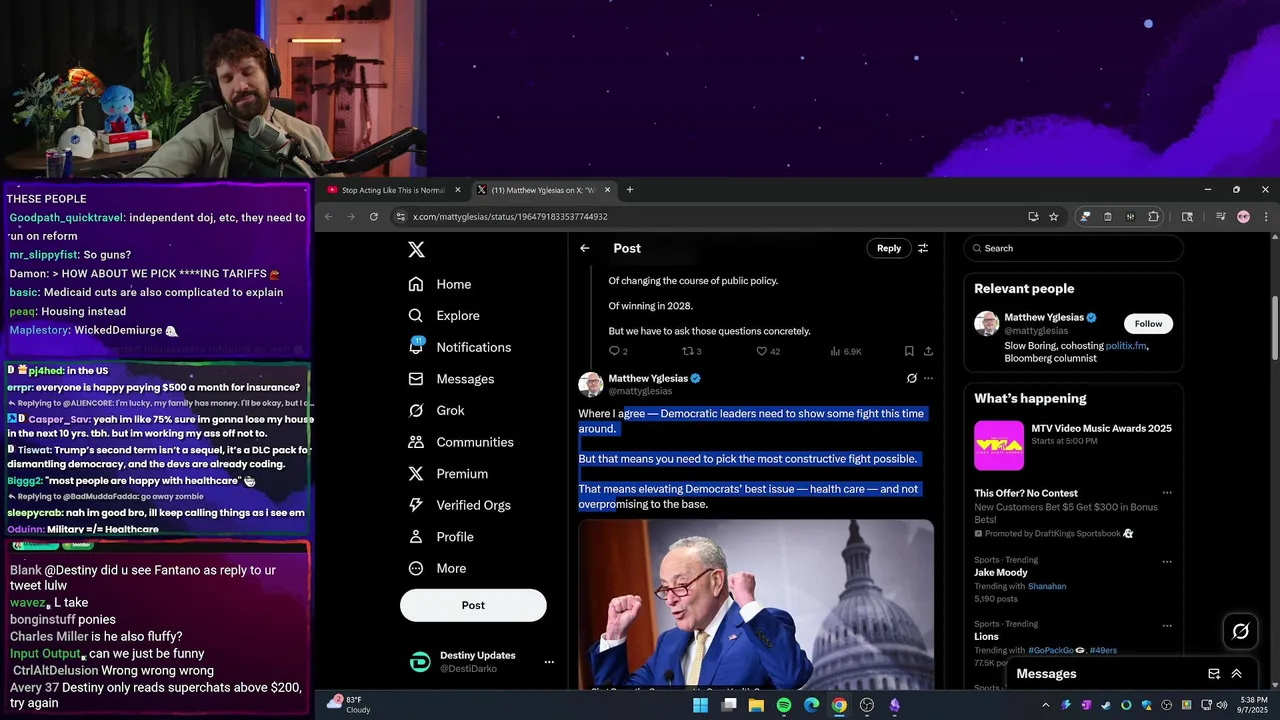
Task: Open Premium in the X sidebar
Action: point(448,473)
